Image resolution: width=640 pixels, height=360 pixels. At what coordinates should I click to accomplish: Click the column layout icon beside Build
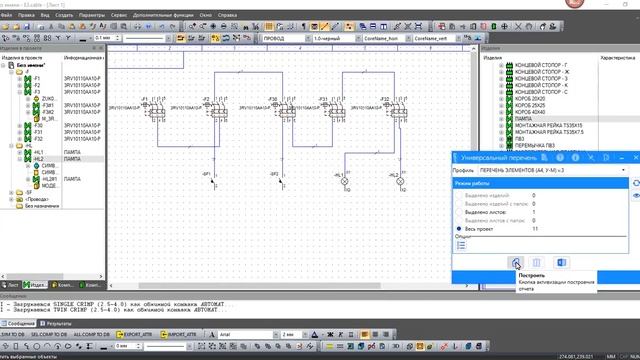coord(537,262)
